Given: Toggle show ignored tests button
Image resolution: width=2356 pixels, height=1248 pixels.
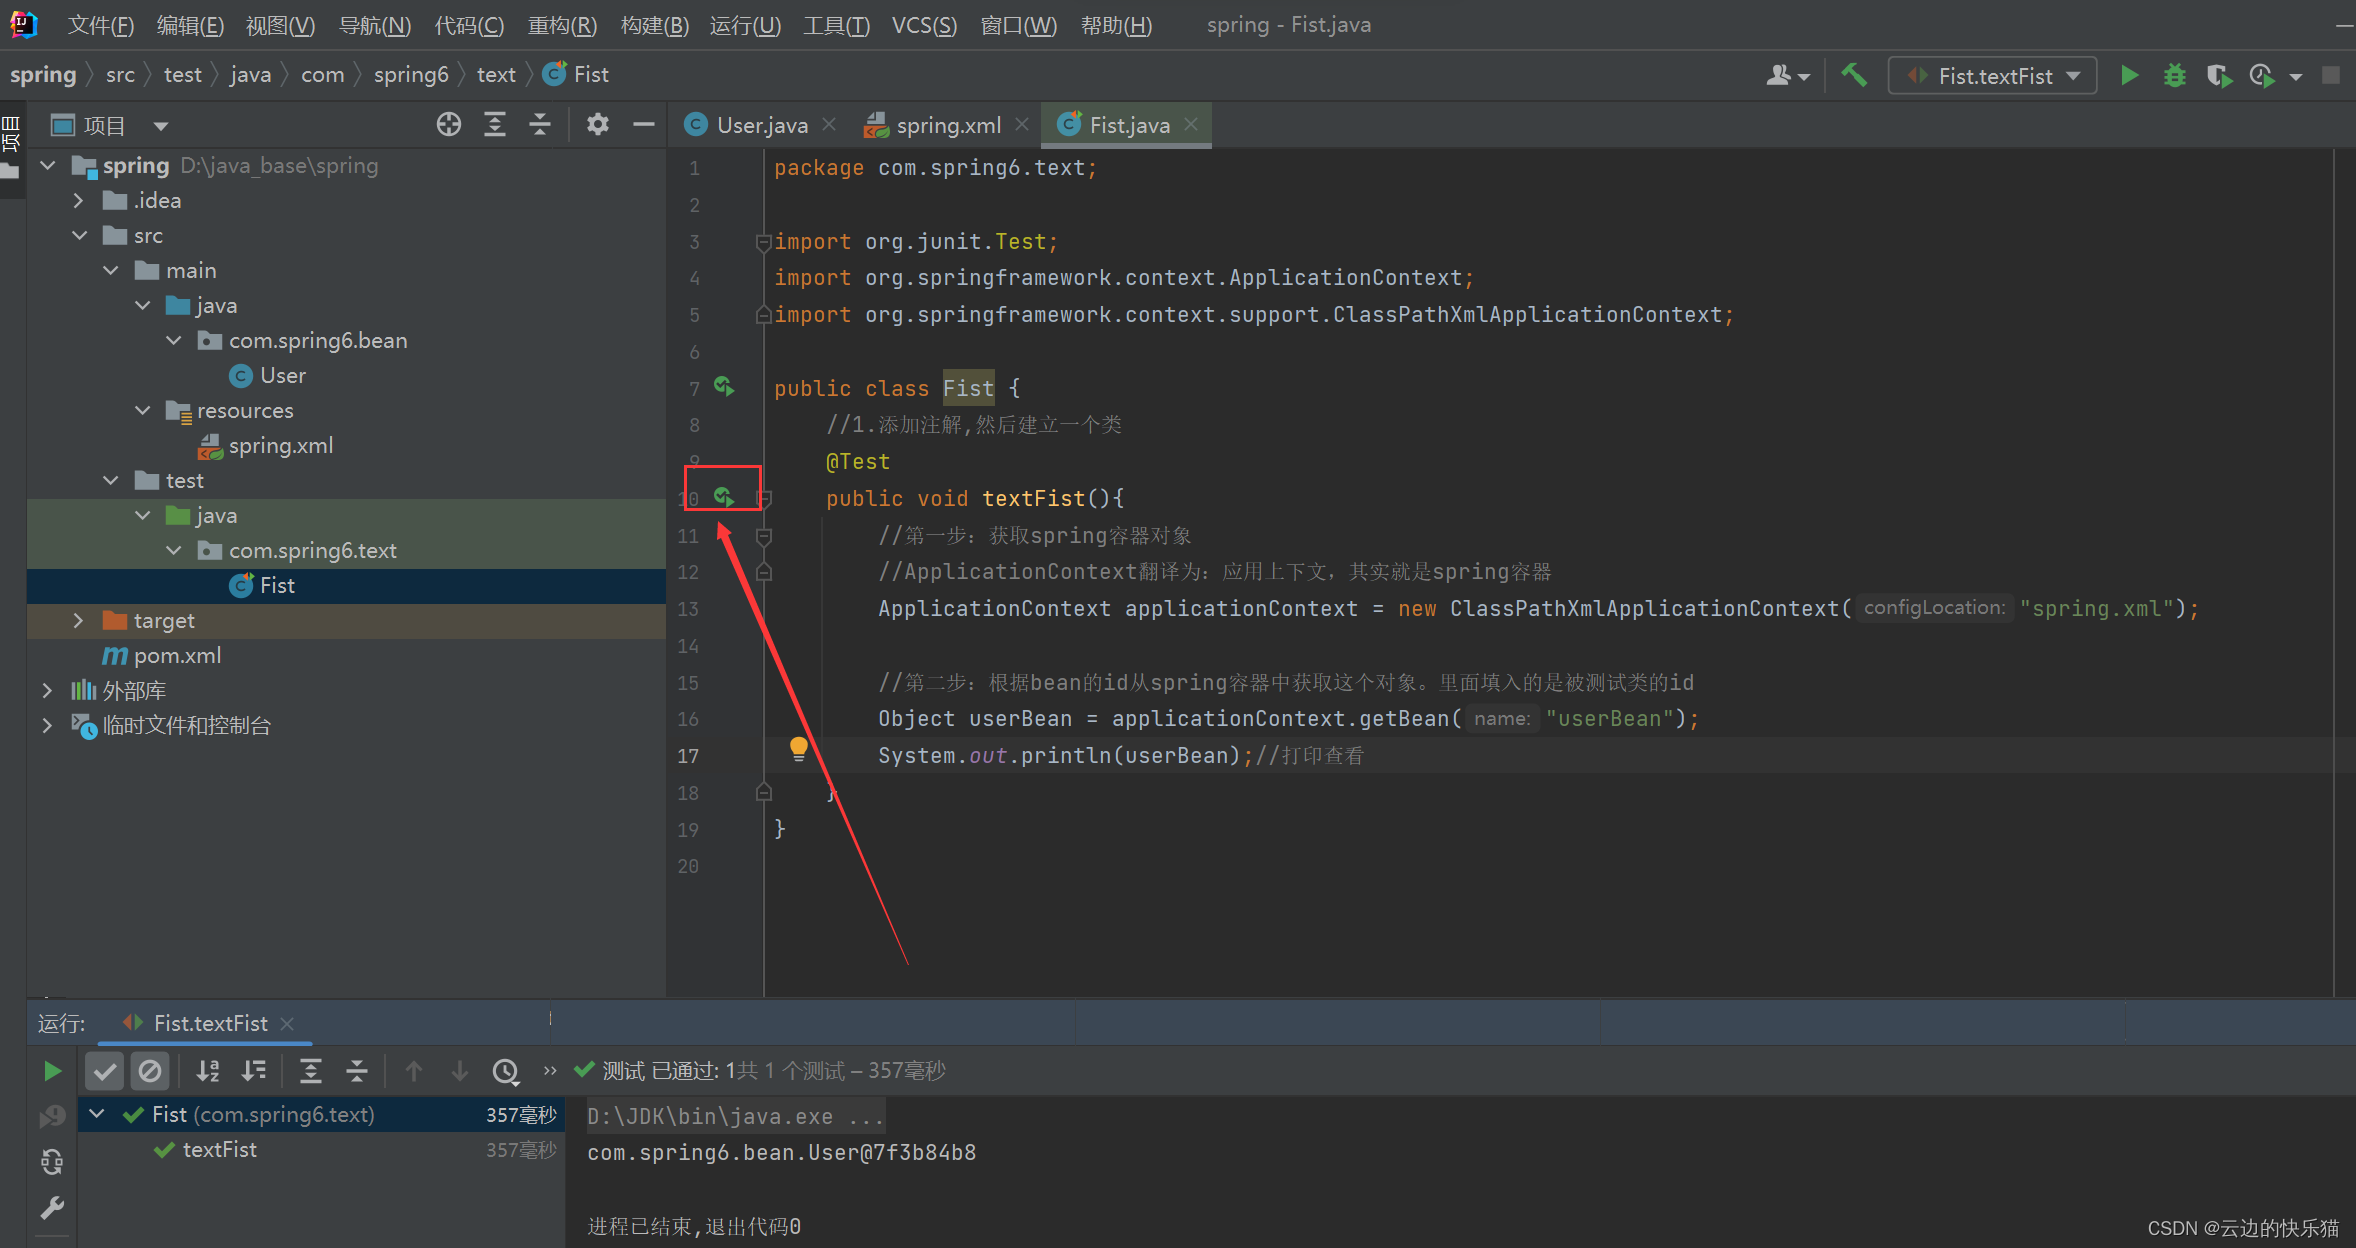Looking at the screenshot, I should pyautogui.click(x=150, y=1072).
